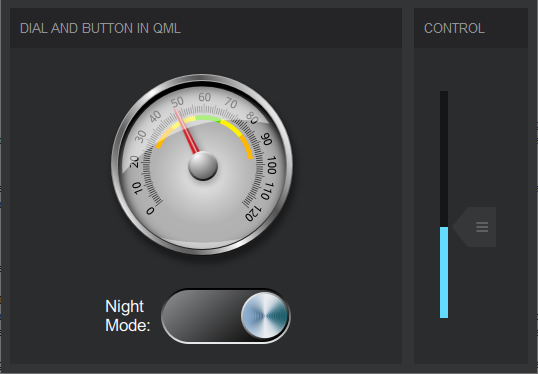Click the red needle on the dial
This screenshot has height=374, width=538.
click(x=186, y=131)
